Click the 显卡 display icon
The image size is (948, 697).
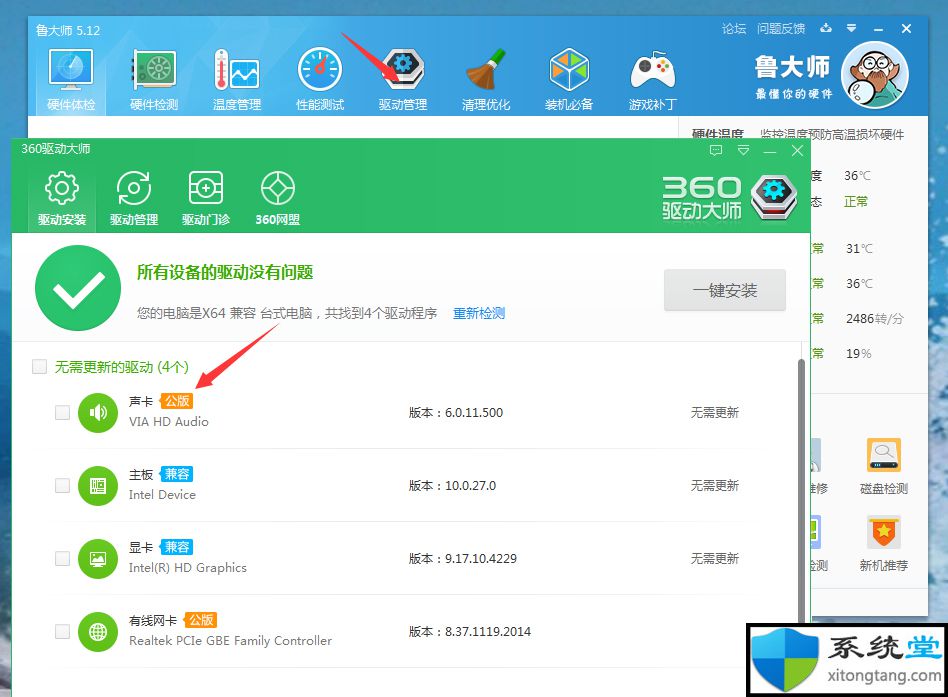(98, 559)
